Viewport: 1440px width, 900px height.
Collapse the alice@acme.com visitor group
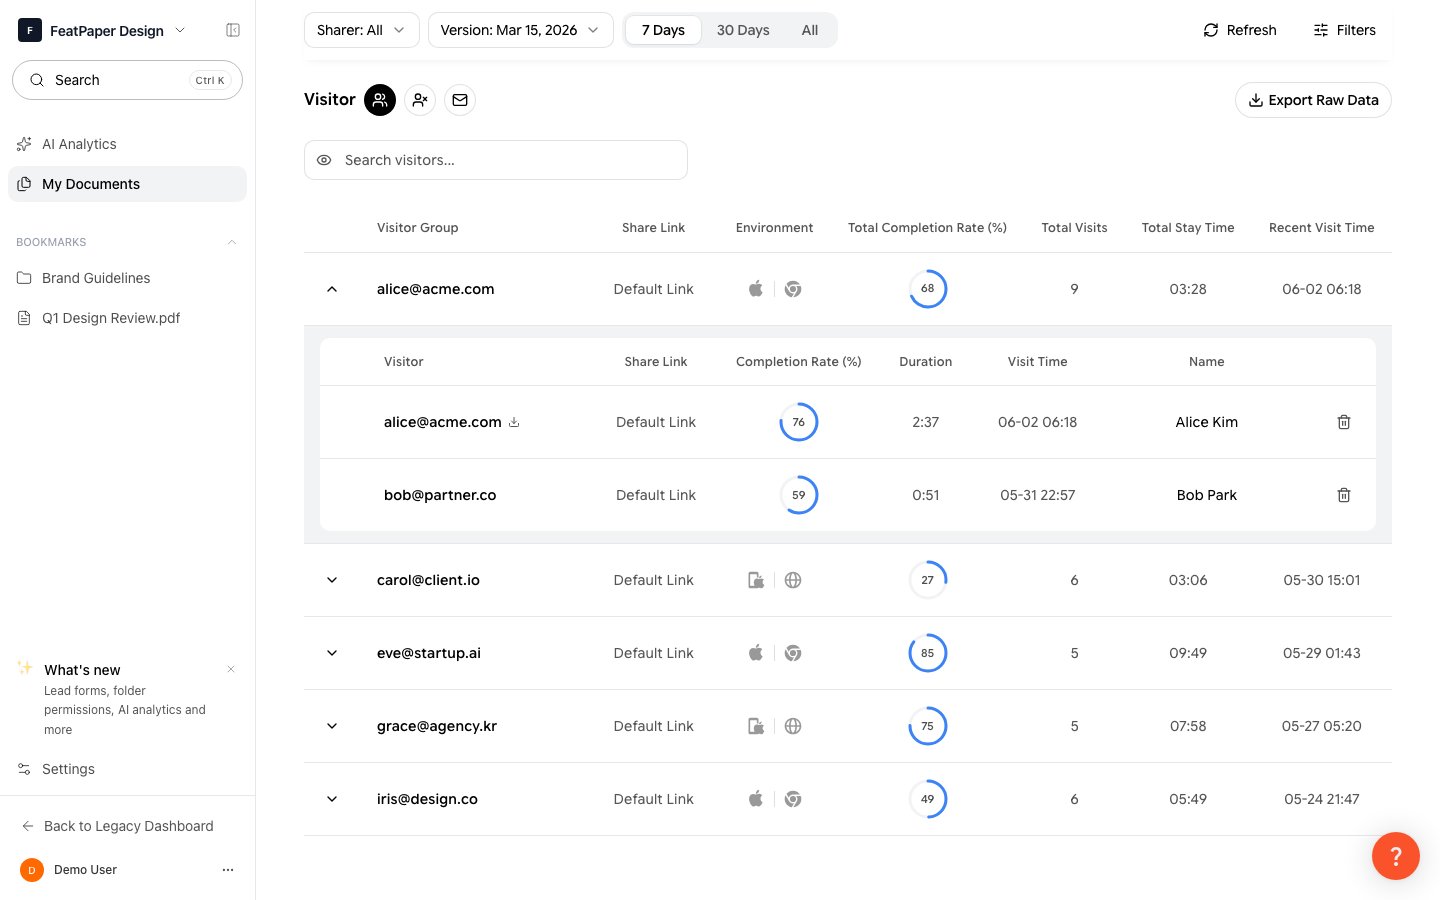click(x=332, y=289)
